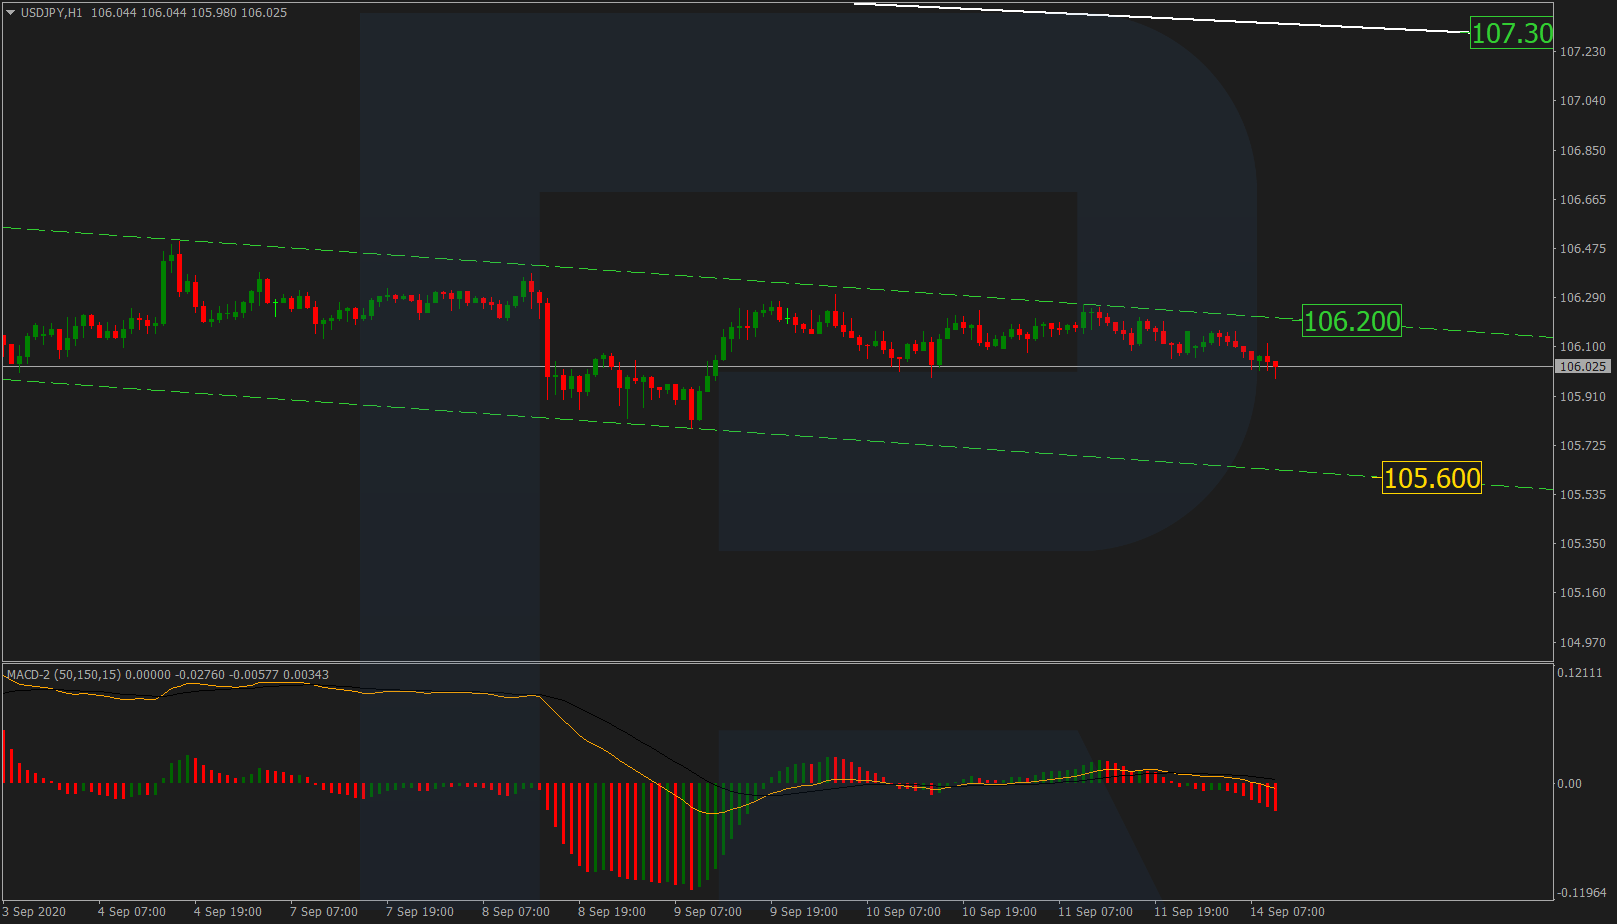Click the 4 Sep 19:00 time label
Viewport: 1617px width, 924px height.
point(228,912)
